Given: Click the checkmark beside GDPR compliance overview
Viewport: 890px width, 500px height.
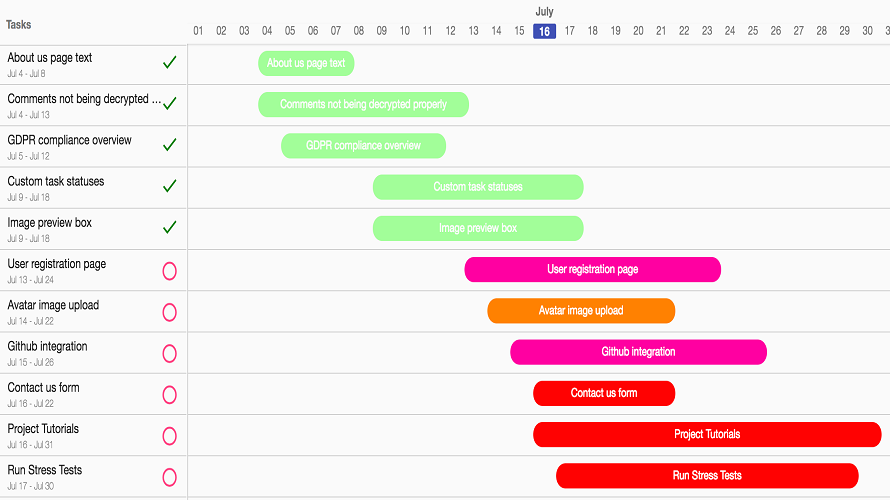Looking at the screenshot, I should pos(169,145).
